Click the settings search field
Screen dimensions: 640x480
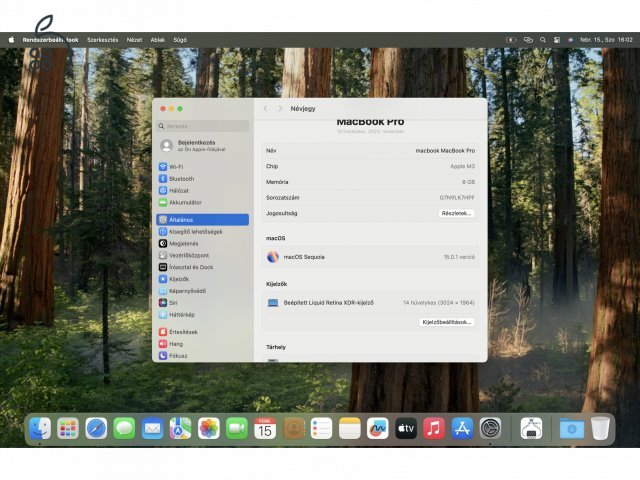click(203, 126)
